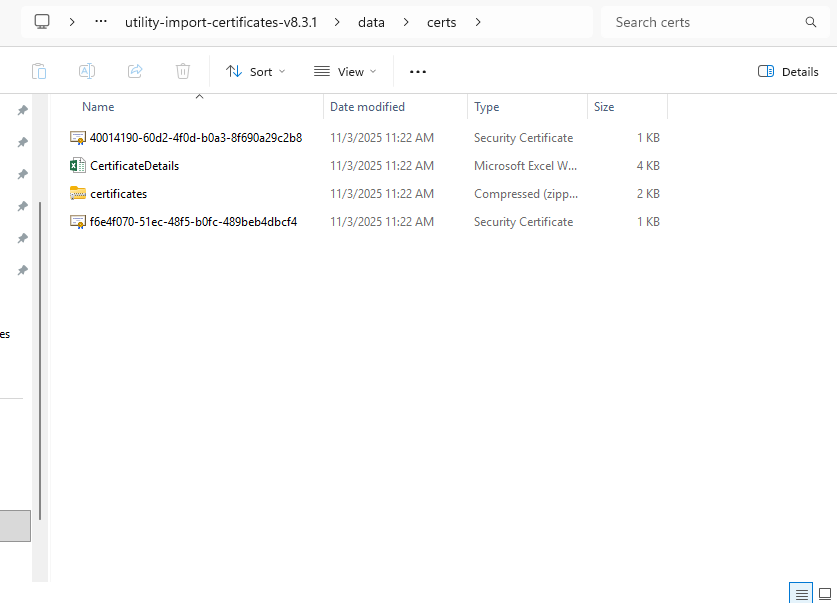Viewport: 837px width, 603px height.
Task: Click the Search certs input field
Action: pos(700,22)
